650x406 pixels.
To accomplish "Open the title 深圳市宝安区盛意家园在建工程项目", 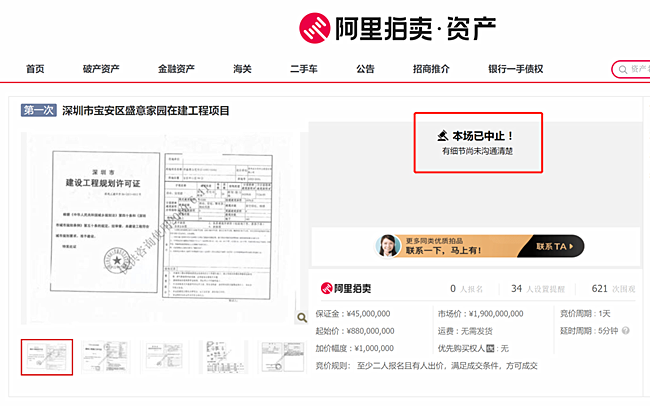I will [x=146, y=111].
